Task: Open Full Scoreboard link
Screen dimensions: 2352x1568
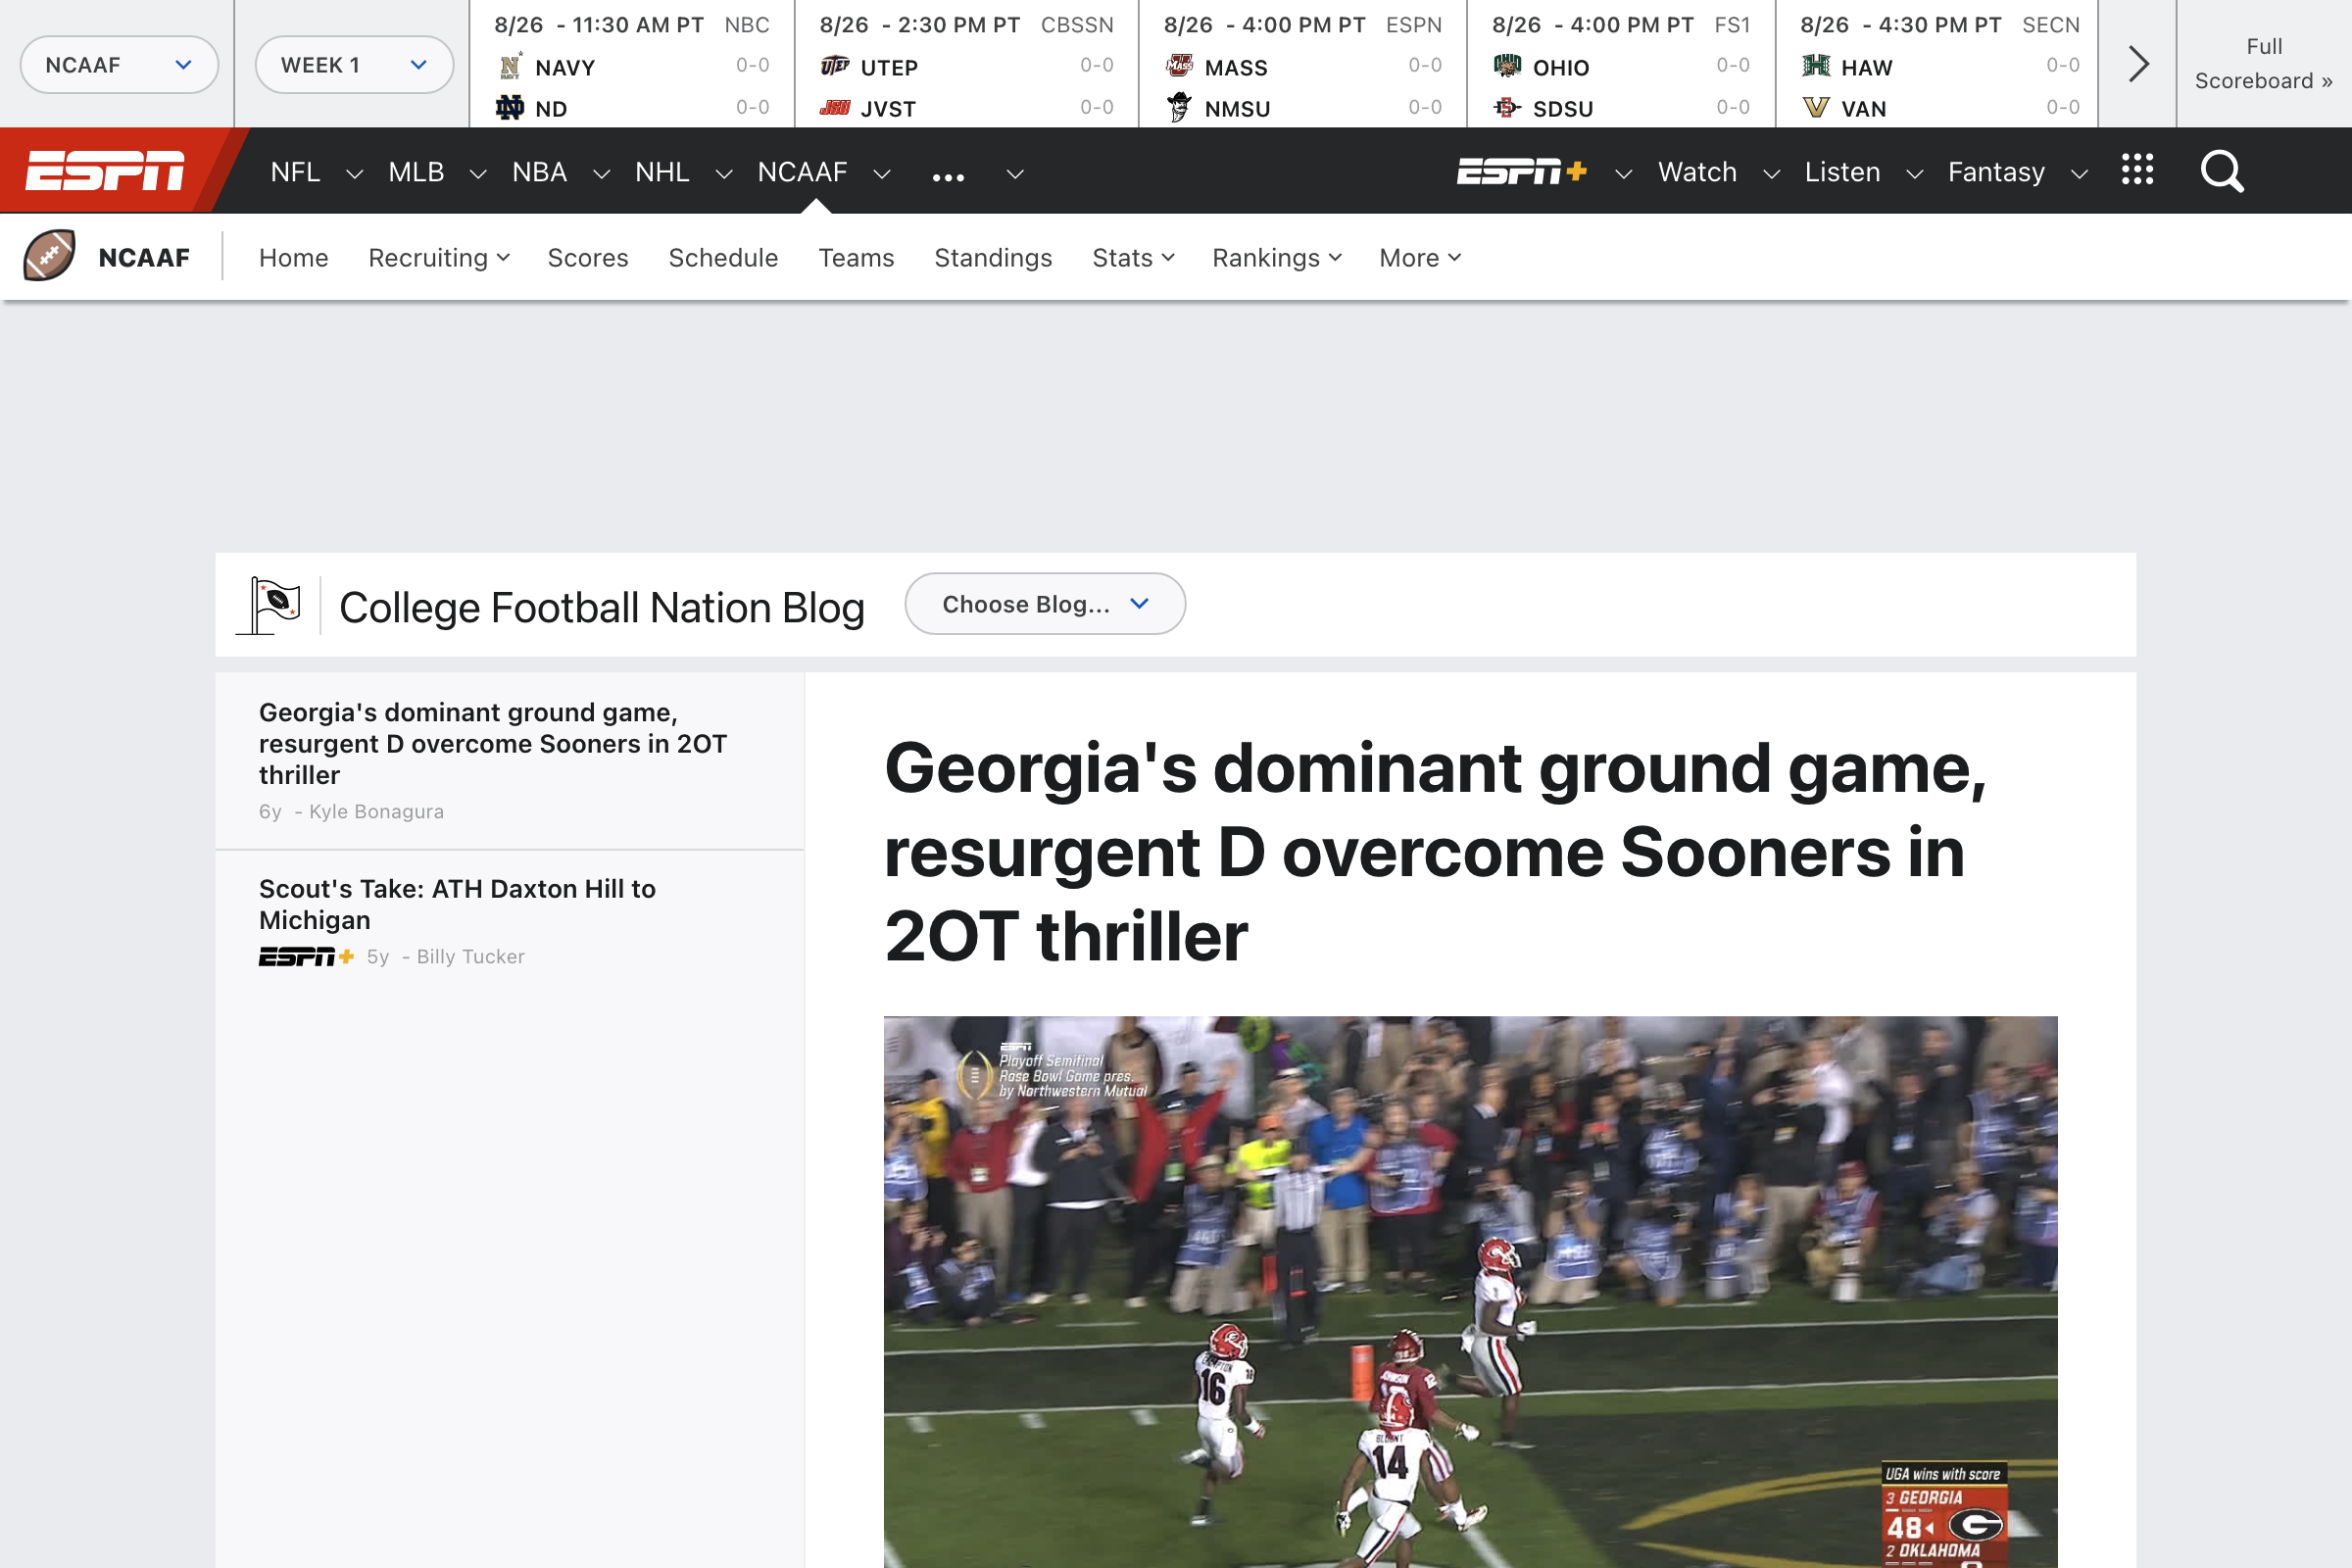Action: point(2263,64)
